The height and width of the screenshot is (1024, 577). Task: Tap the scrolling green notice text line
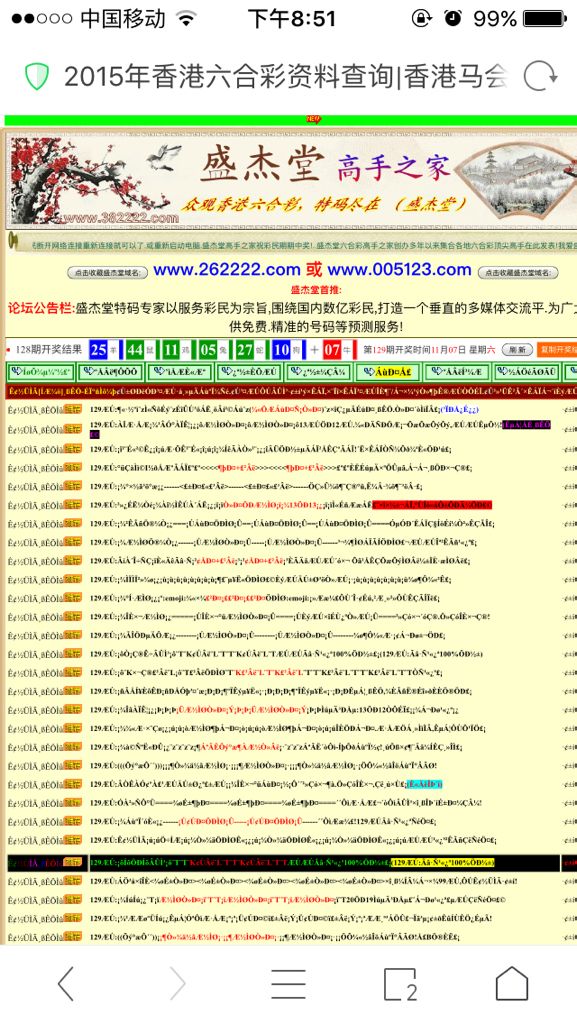[x=304, y=246]
